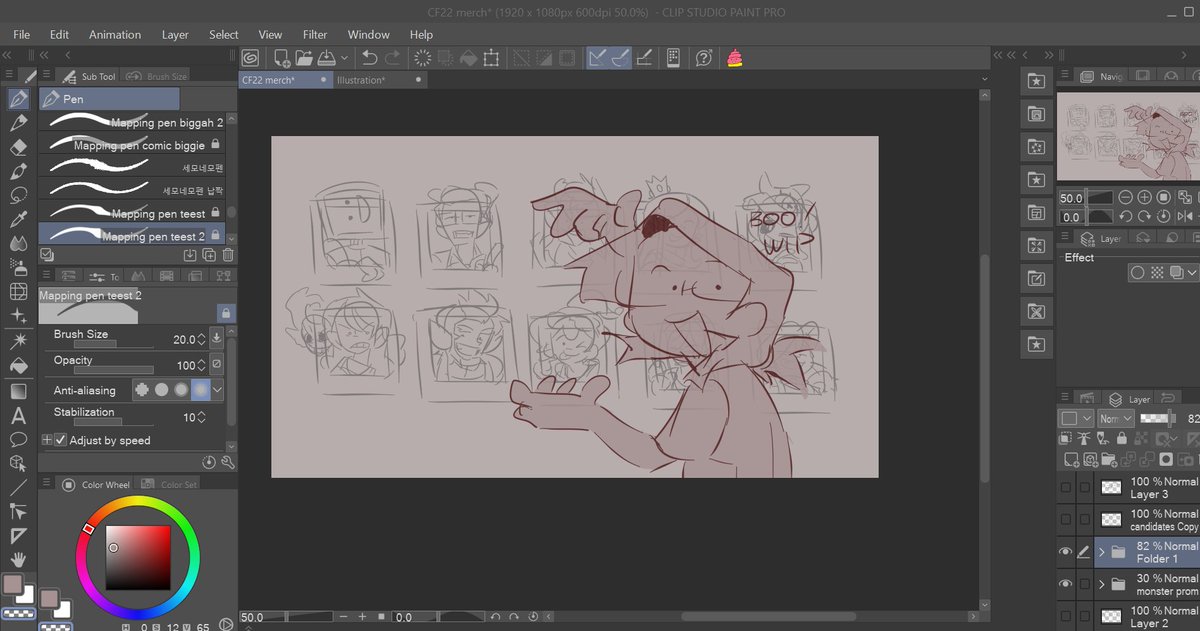The height and width of the screenshot is (631, 1200).
Task: Click the Scale/Rotate transform icon
Action: point(491,58)
